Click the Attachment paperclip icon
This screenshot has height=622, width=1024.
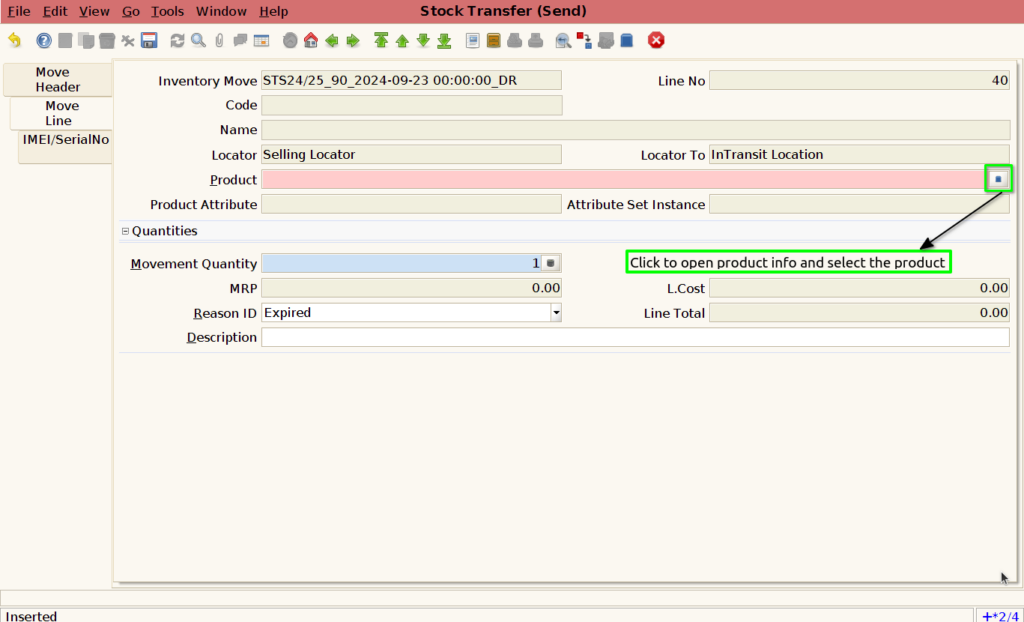pos(219,41)
